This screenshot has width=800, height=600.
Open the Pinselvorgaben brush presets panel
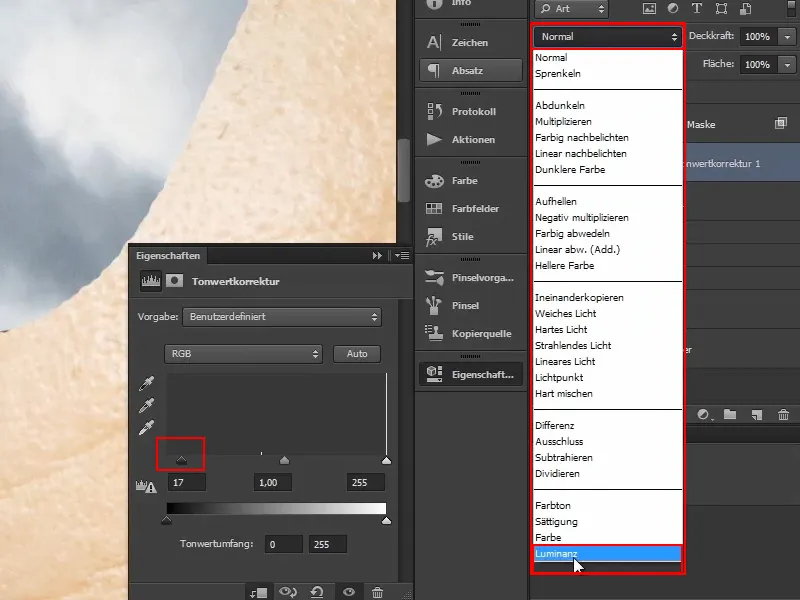(x=470, y=278)
